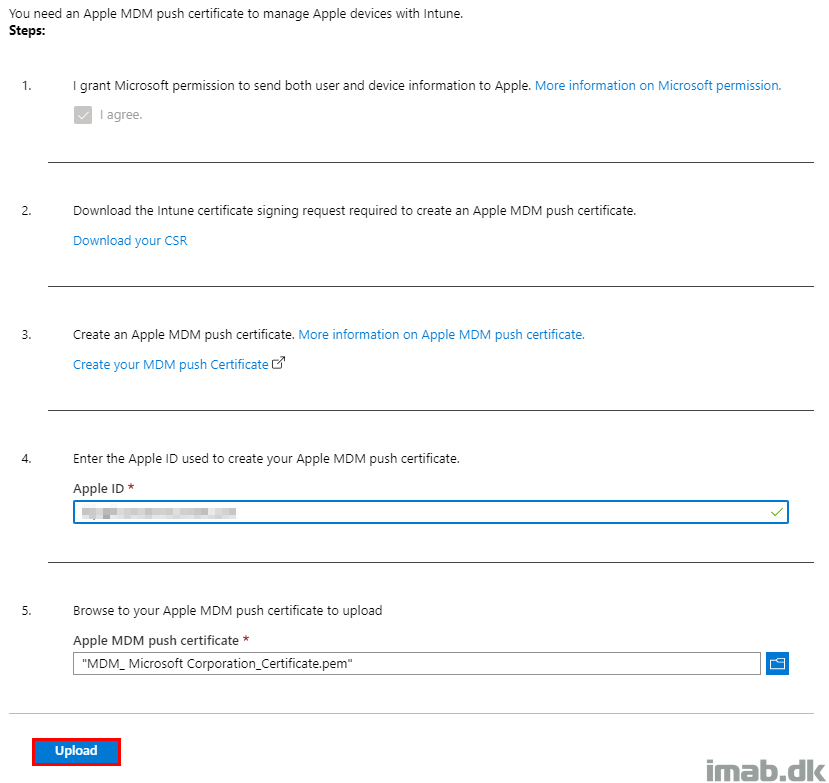
Task: Select the 'I agree.' label text
Action: 121,115
